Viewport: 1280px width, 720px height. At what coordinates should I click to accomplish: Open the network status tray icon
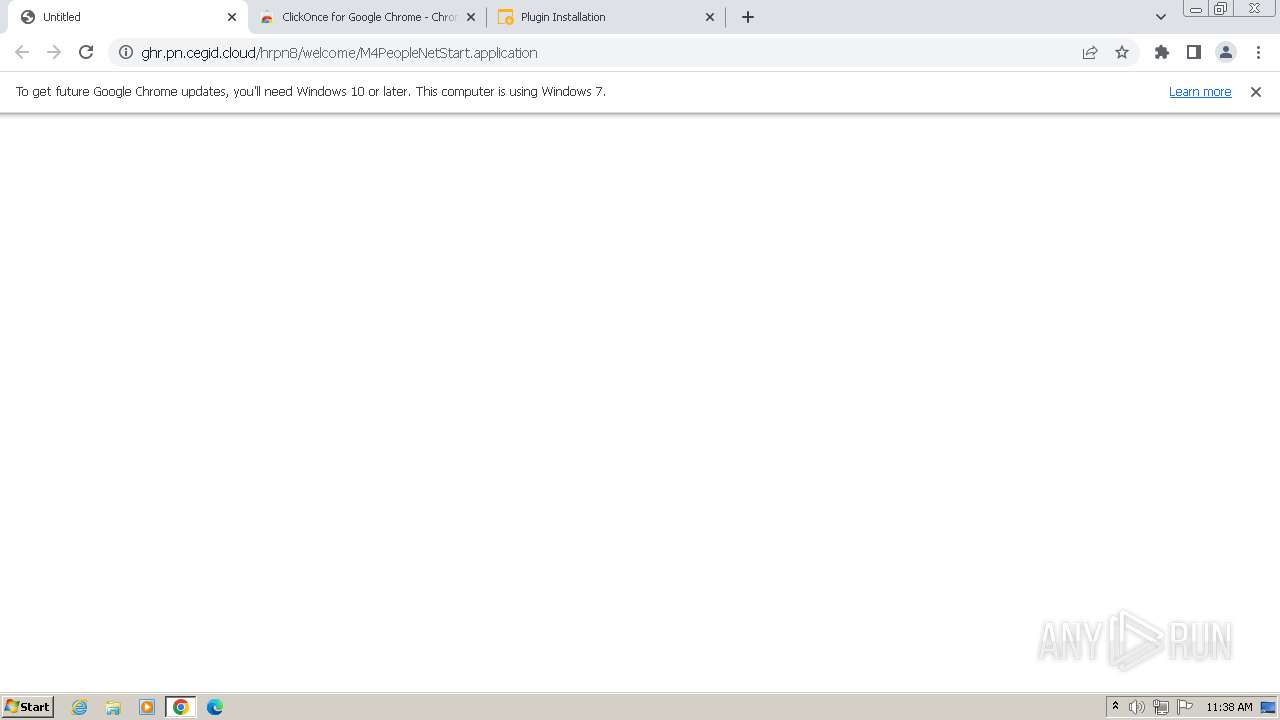[1161, 707]
